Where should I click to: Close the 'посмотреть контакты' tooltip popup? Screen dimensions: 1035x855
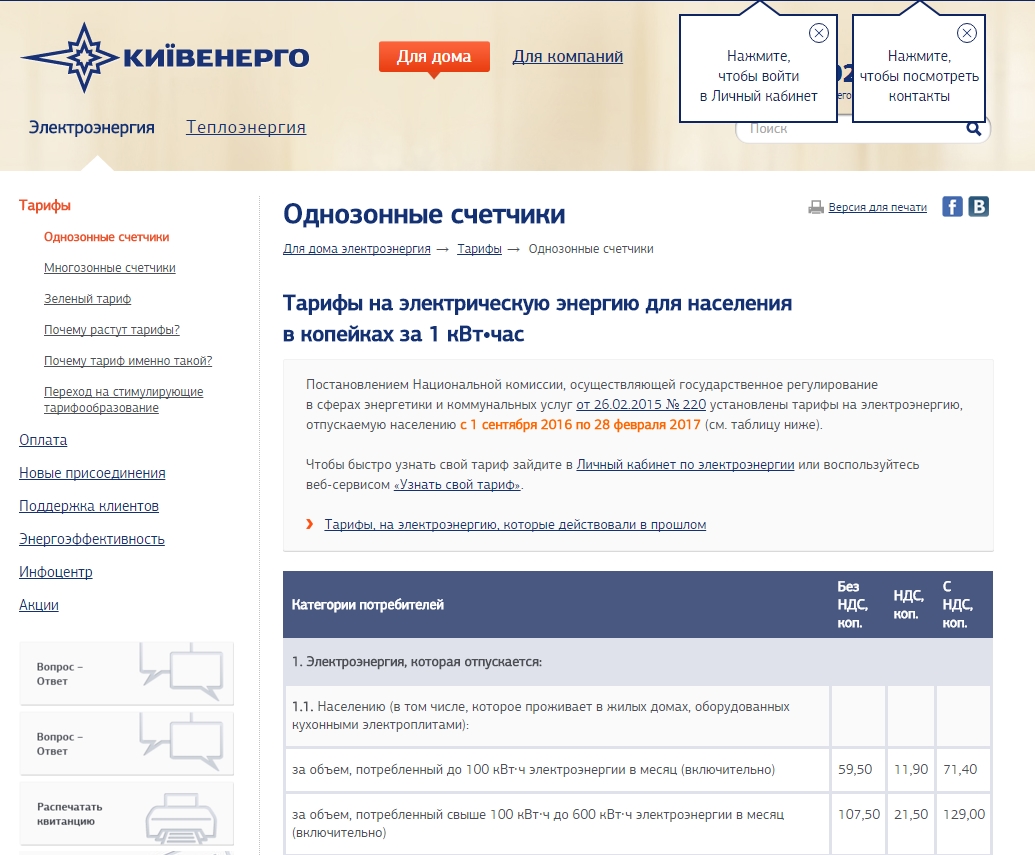point(966,33)
